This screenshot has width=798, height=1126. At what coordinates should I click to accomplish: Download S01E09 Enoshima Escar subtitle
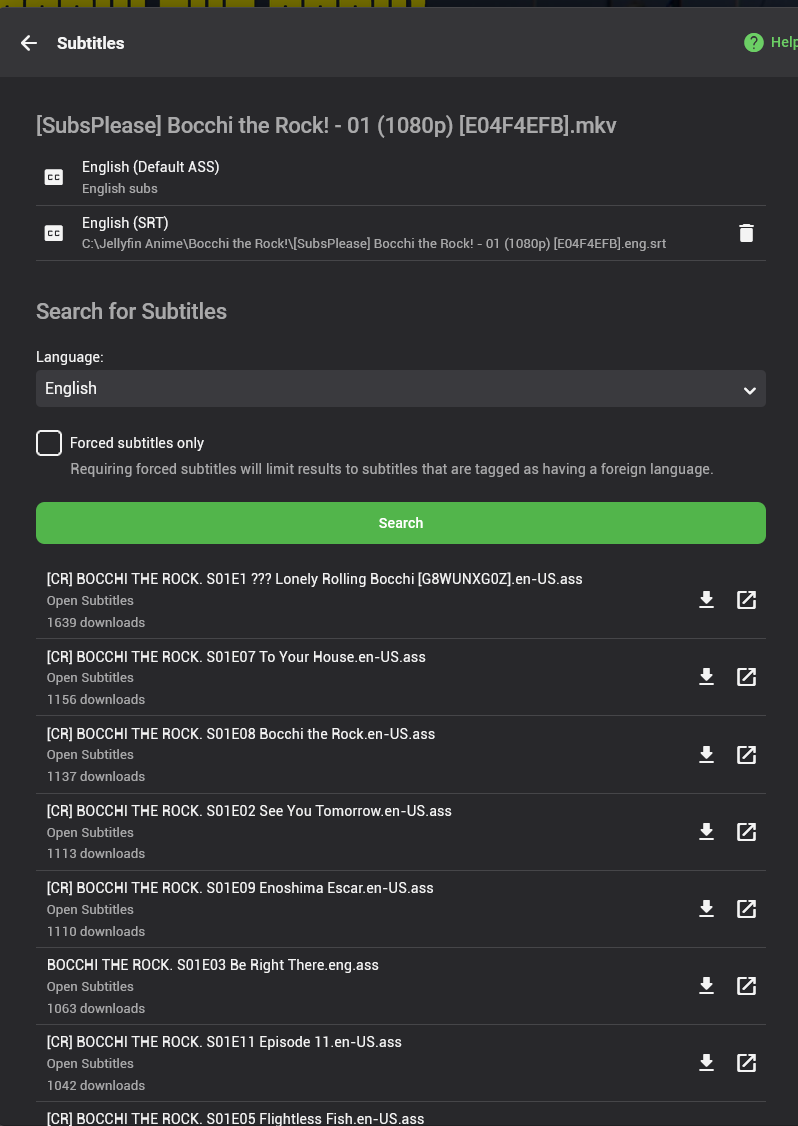pyautogui.click(x=706, y=908)
